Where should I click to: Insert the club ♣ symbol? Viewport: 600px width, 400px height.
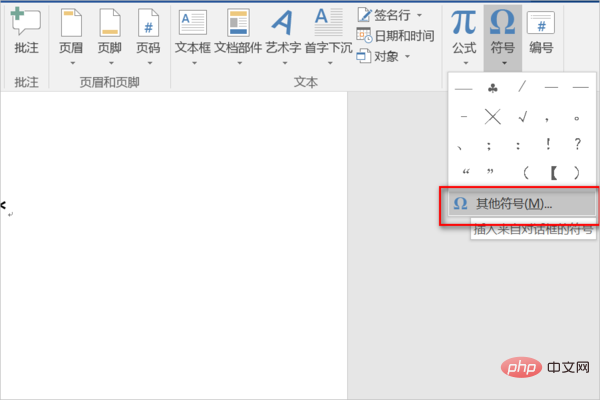pos(492,88)
